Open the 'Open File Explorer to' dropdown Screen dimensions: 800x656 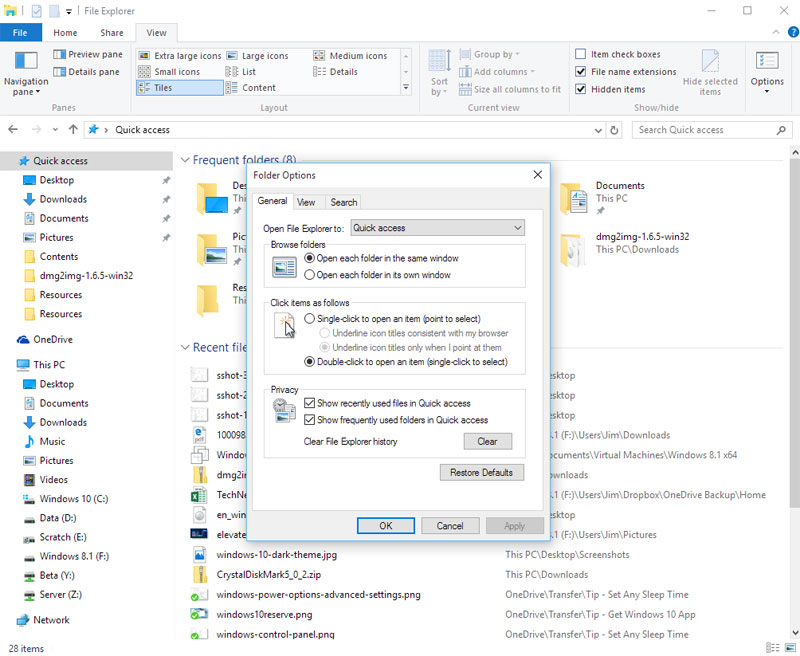pos(437,228)
